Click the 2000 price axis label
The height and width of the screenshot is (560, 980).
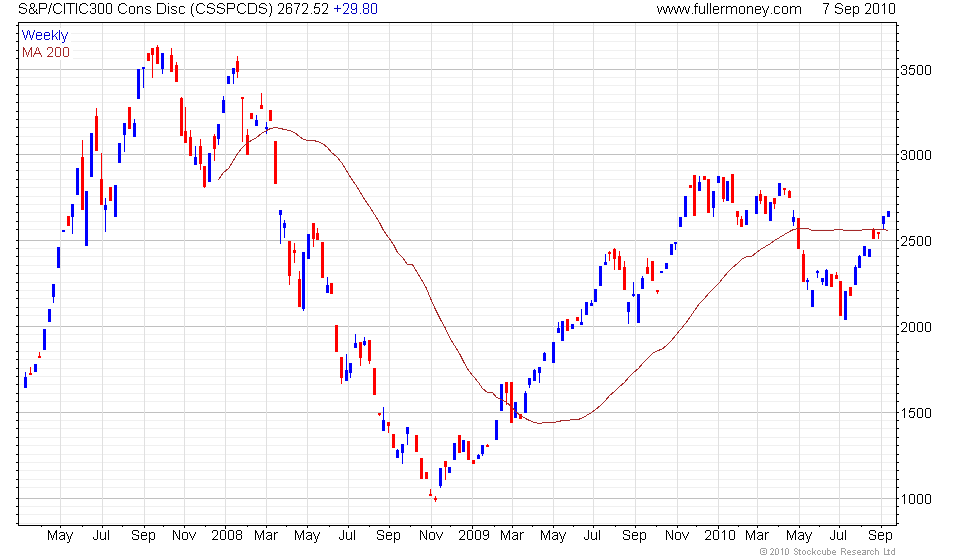[916, 327]
